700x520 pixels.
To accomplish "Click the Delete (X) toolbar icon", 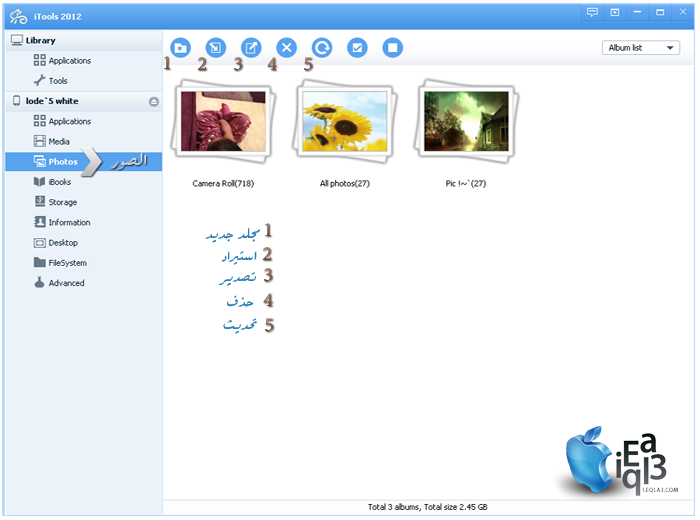I will (286, 47).
